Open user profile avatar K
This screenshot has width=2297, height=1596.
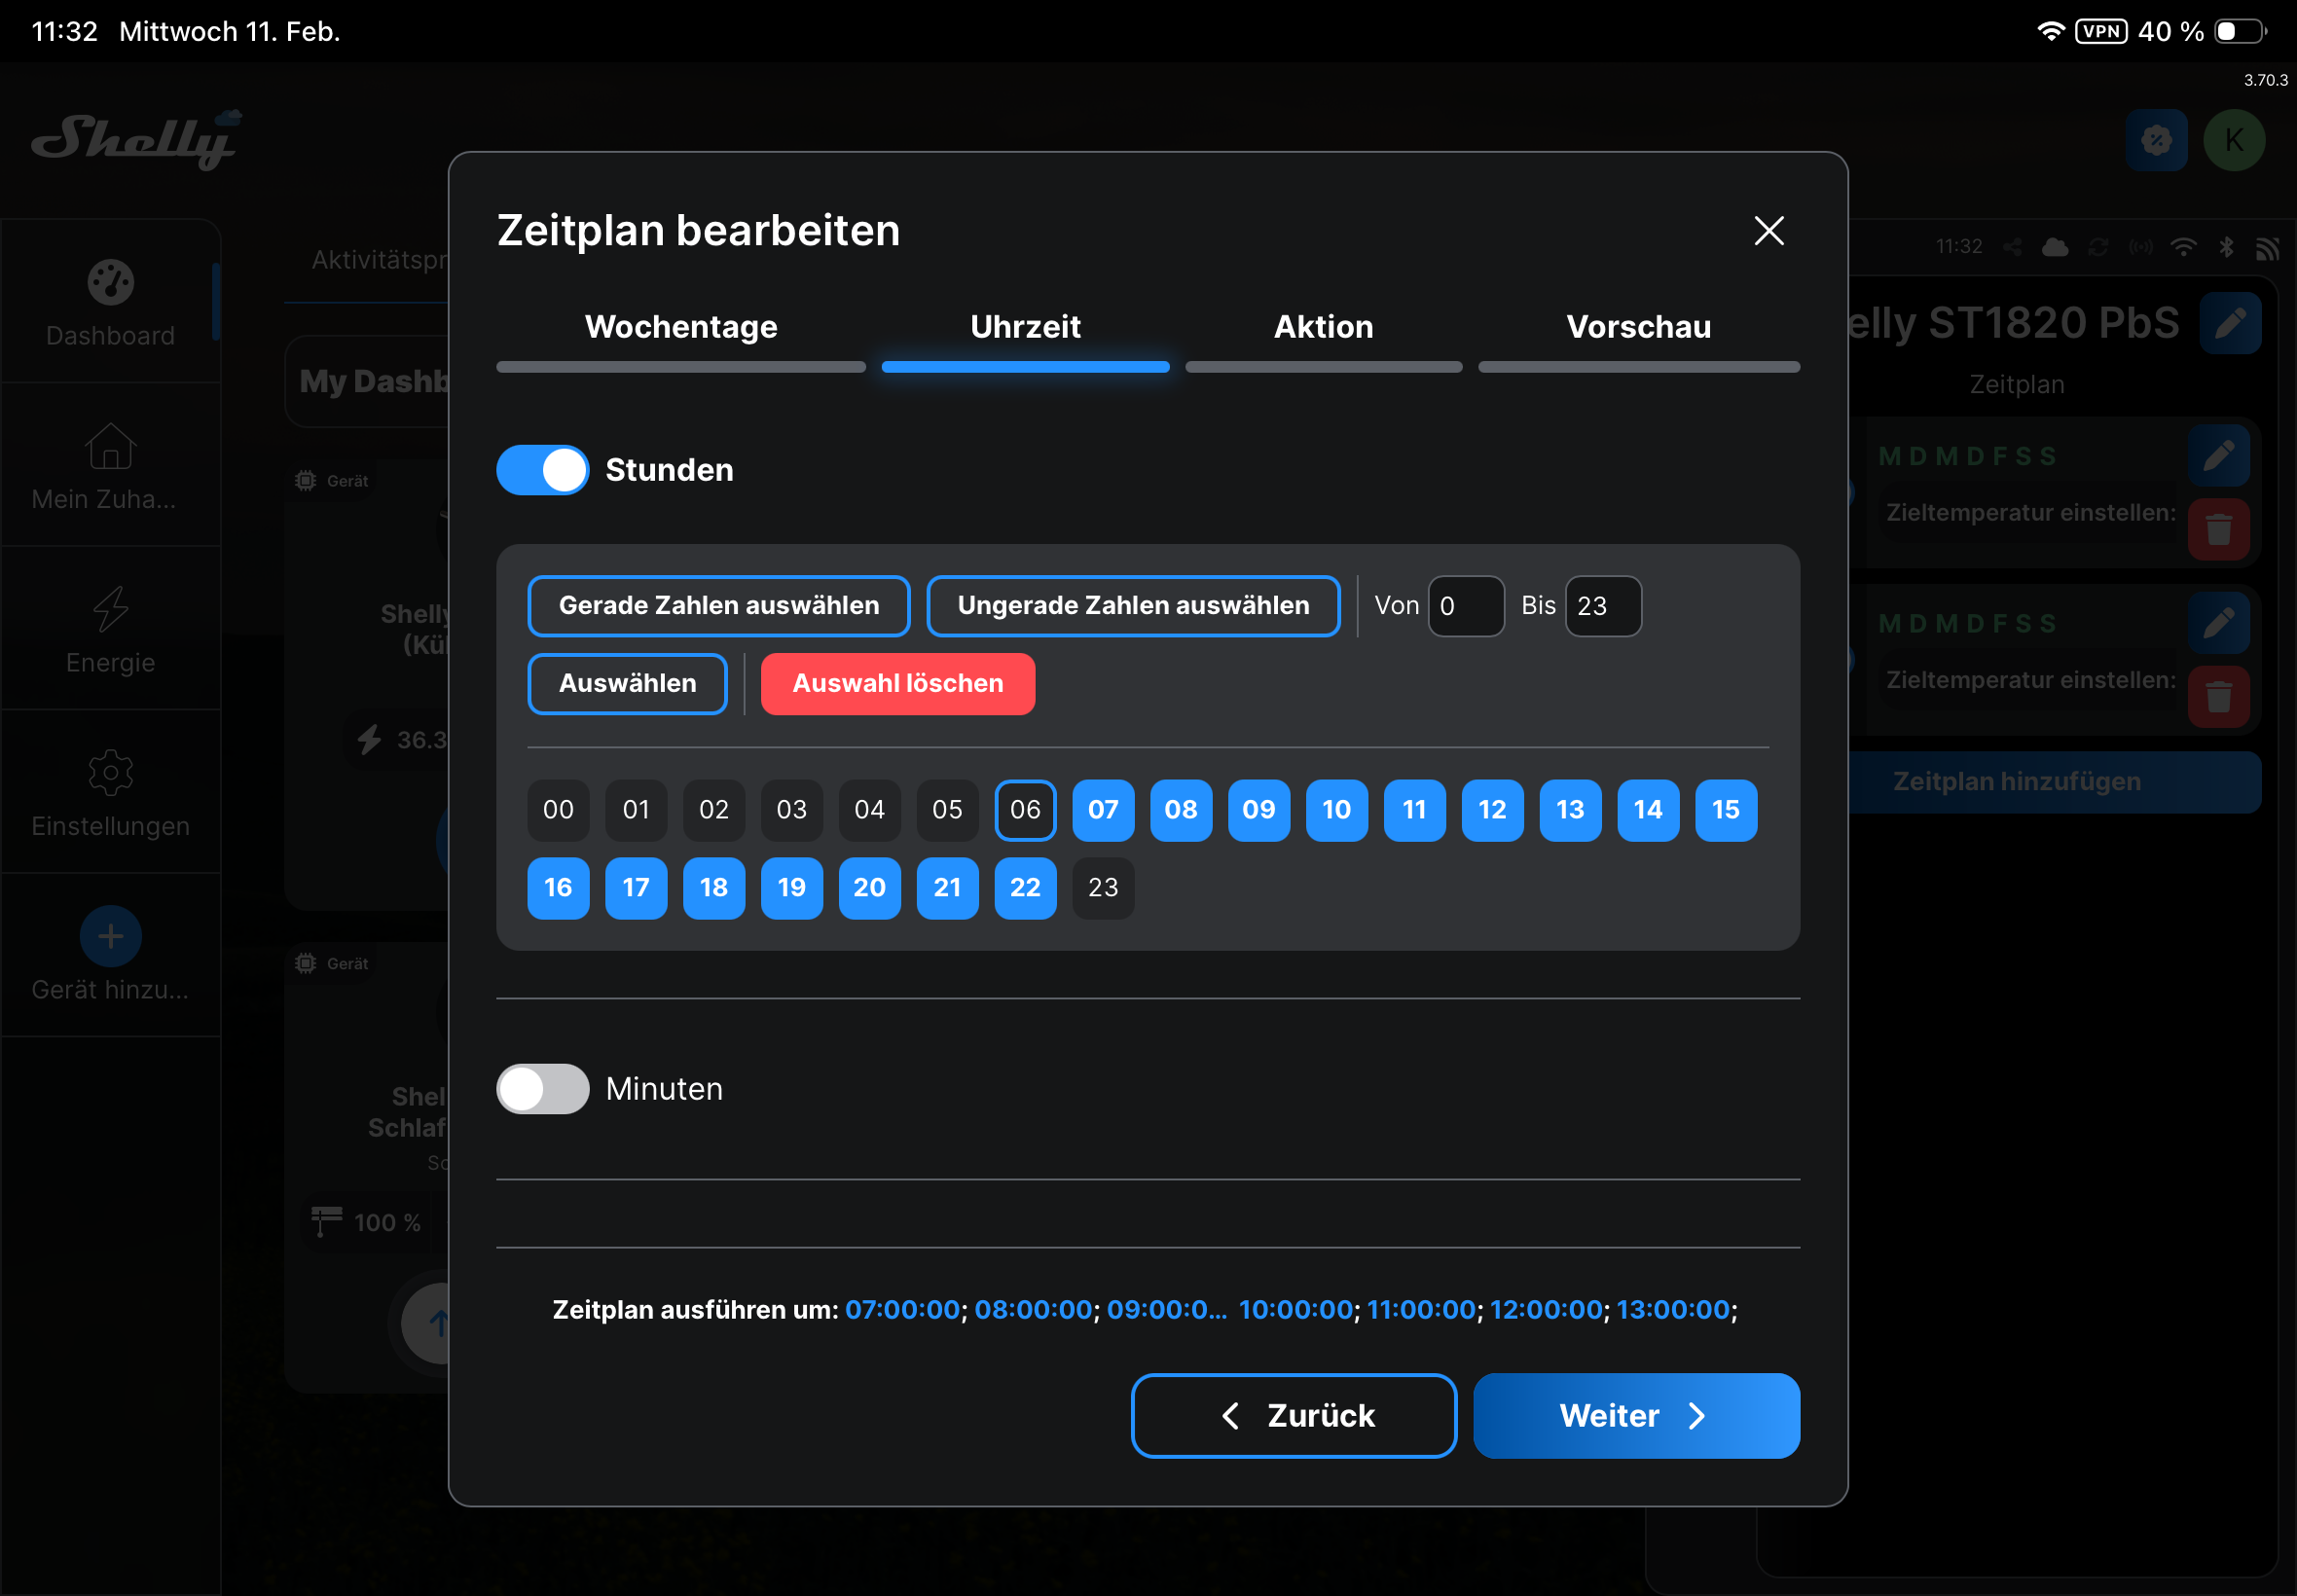(x=2233, y=141)
